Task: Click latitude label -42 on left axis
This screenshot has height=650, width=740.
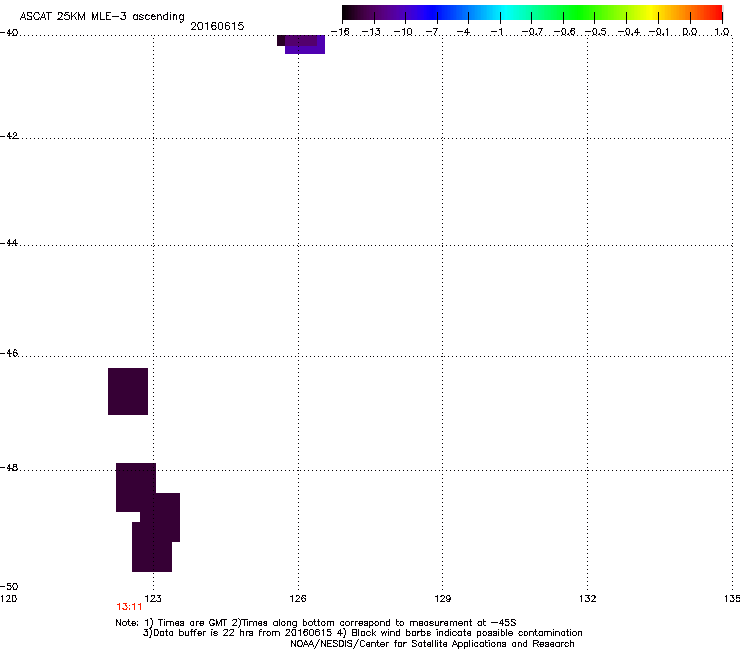Action: click(9, 136)
